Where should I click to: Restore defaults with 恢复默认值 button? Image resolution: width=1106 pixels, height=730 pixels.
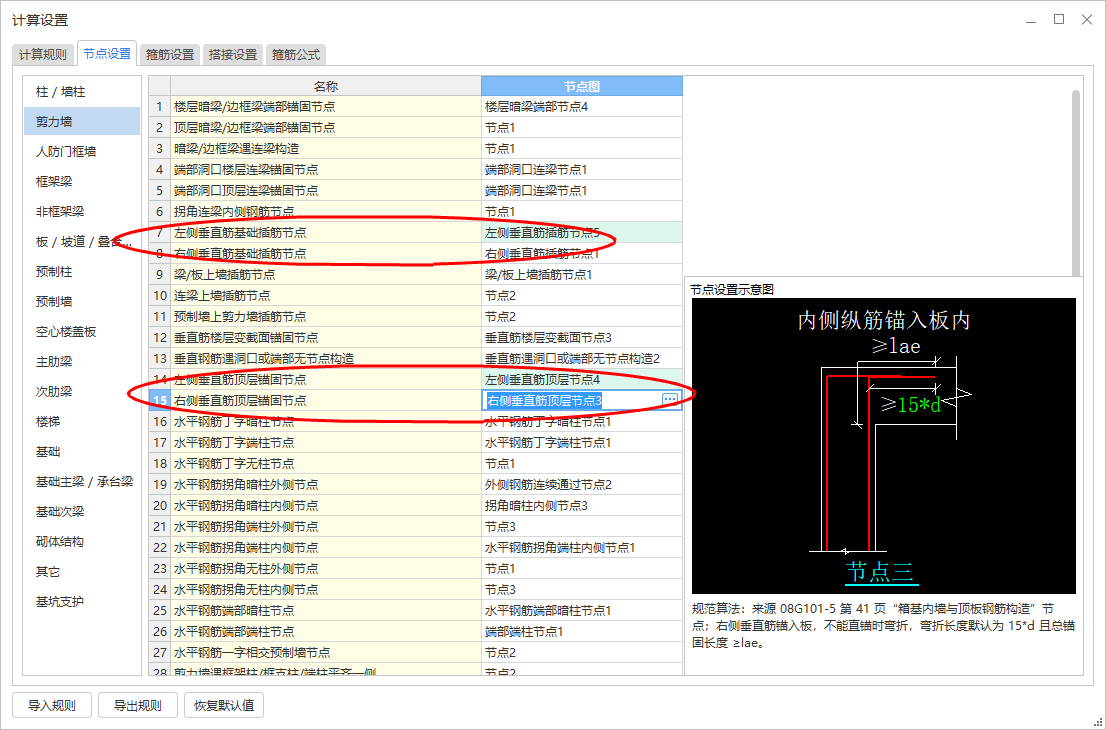[224, 705]
